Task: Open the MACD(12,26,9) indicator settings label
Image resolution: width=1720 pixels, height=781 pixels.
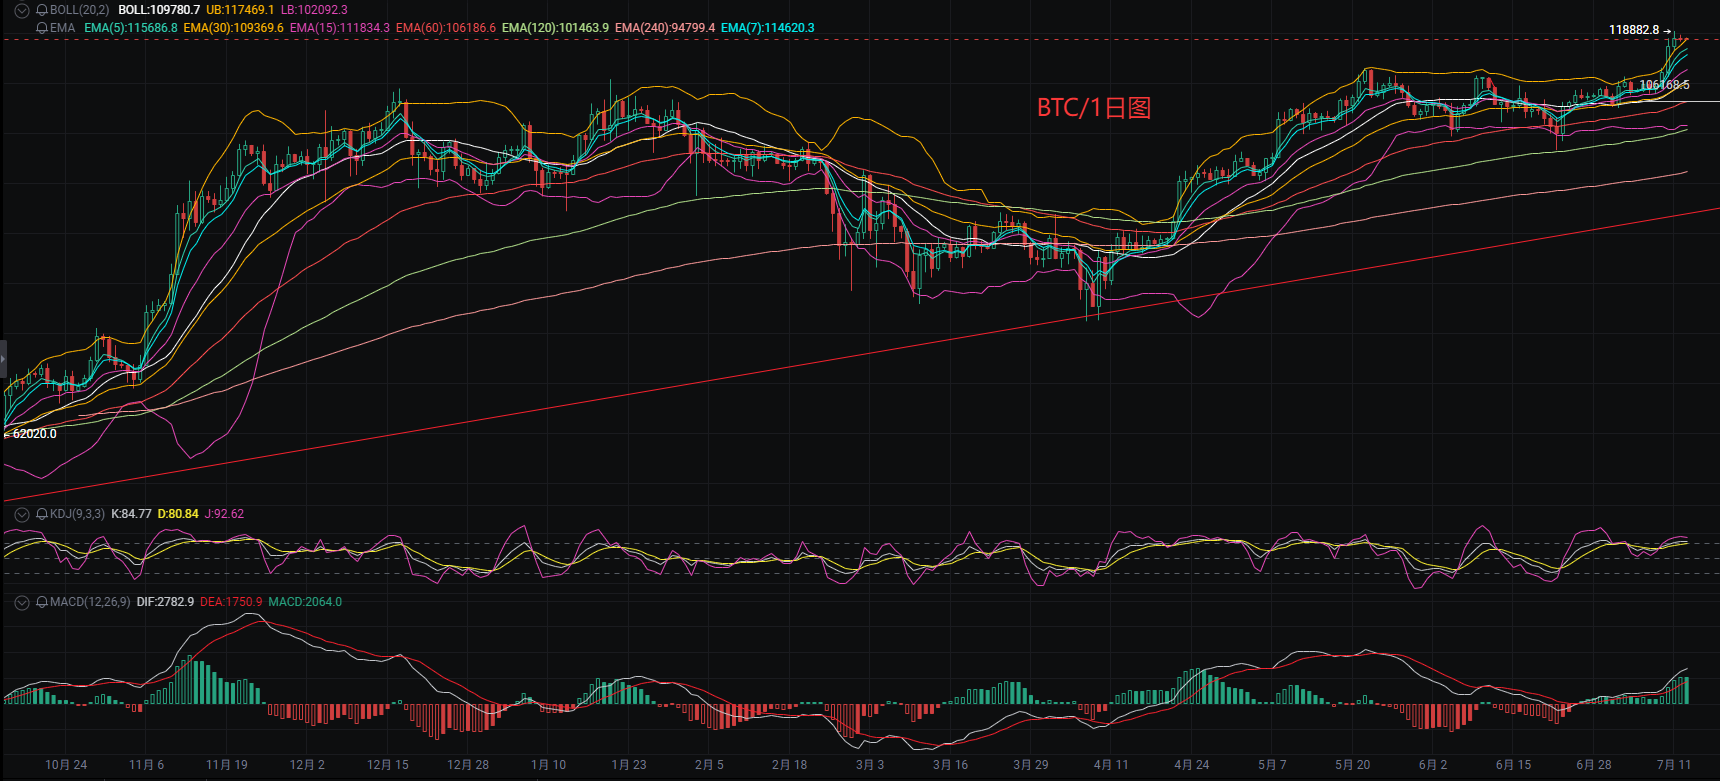Action: pos(90,602)
